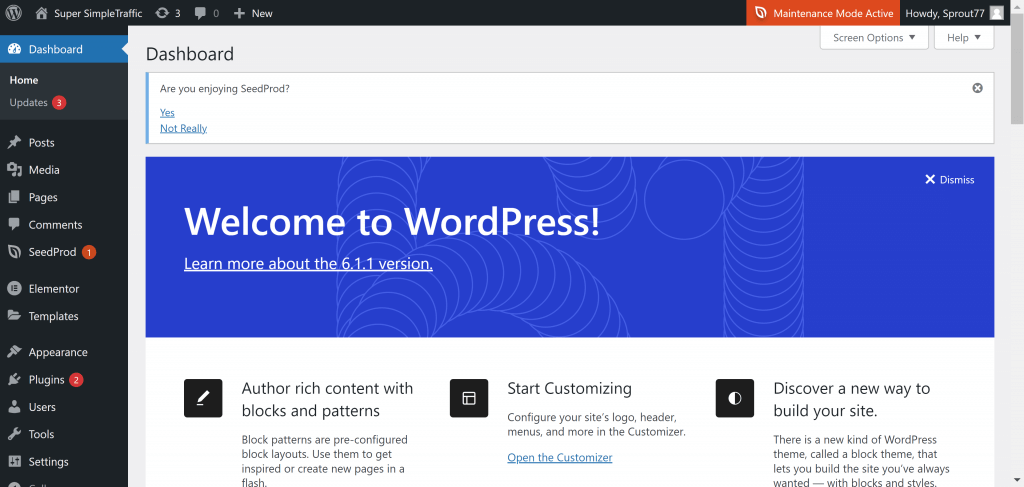
Task: Click the user avatar next to Howdy, Sprout77
Action: click(x=996, y=13)
